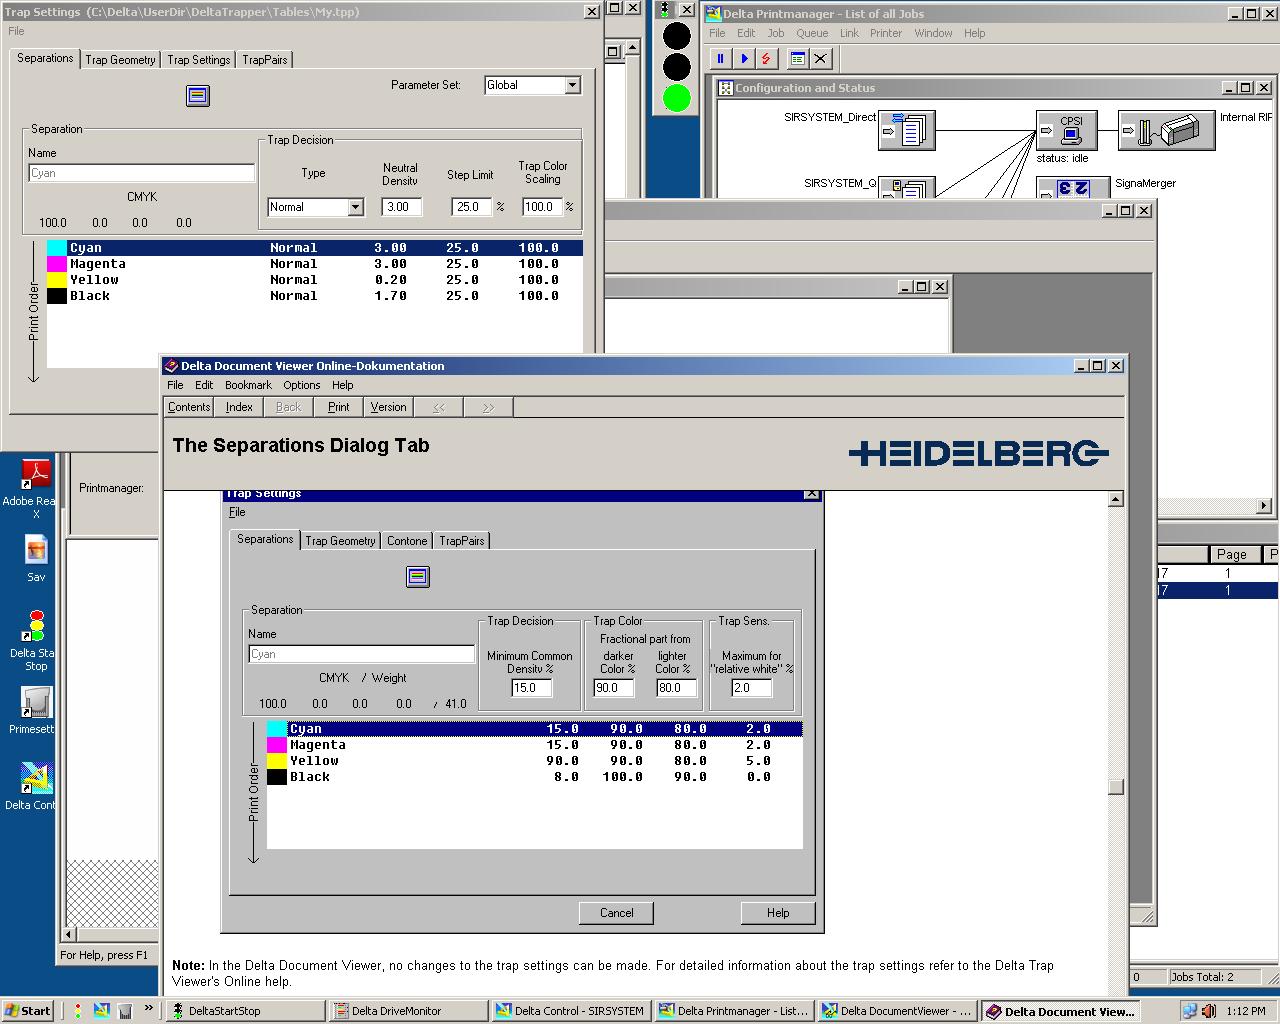The image size is (1280, 1024).
Task: Select the CPSI node icon
Action: [1067, 130]
